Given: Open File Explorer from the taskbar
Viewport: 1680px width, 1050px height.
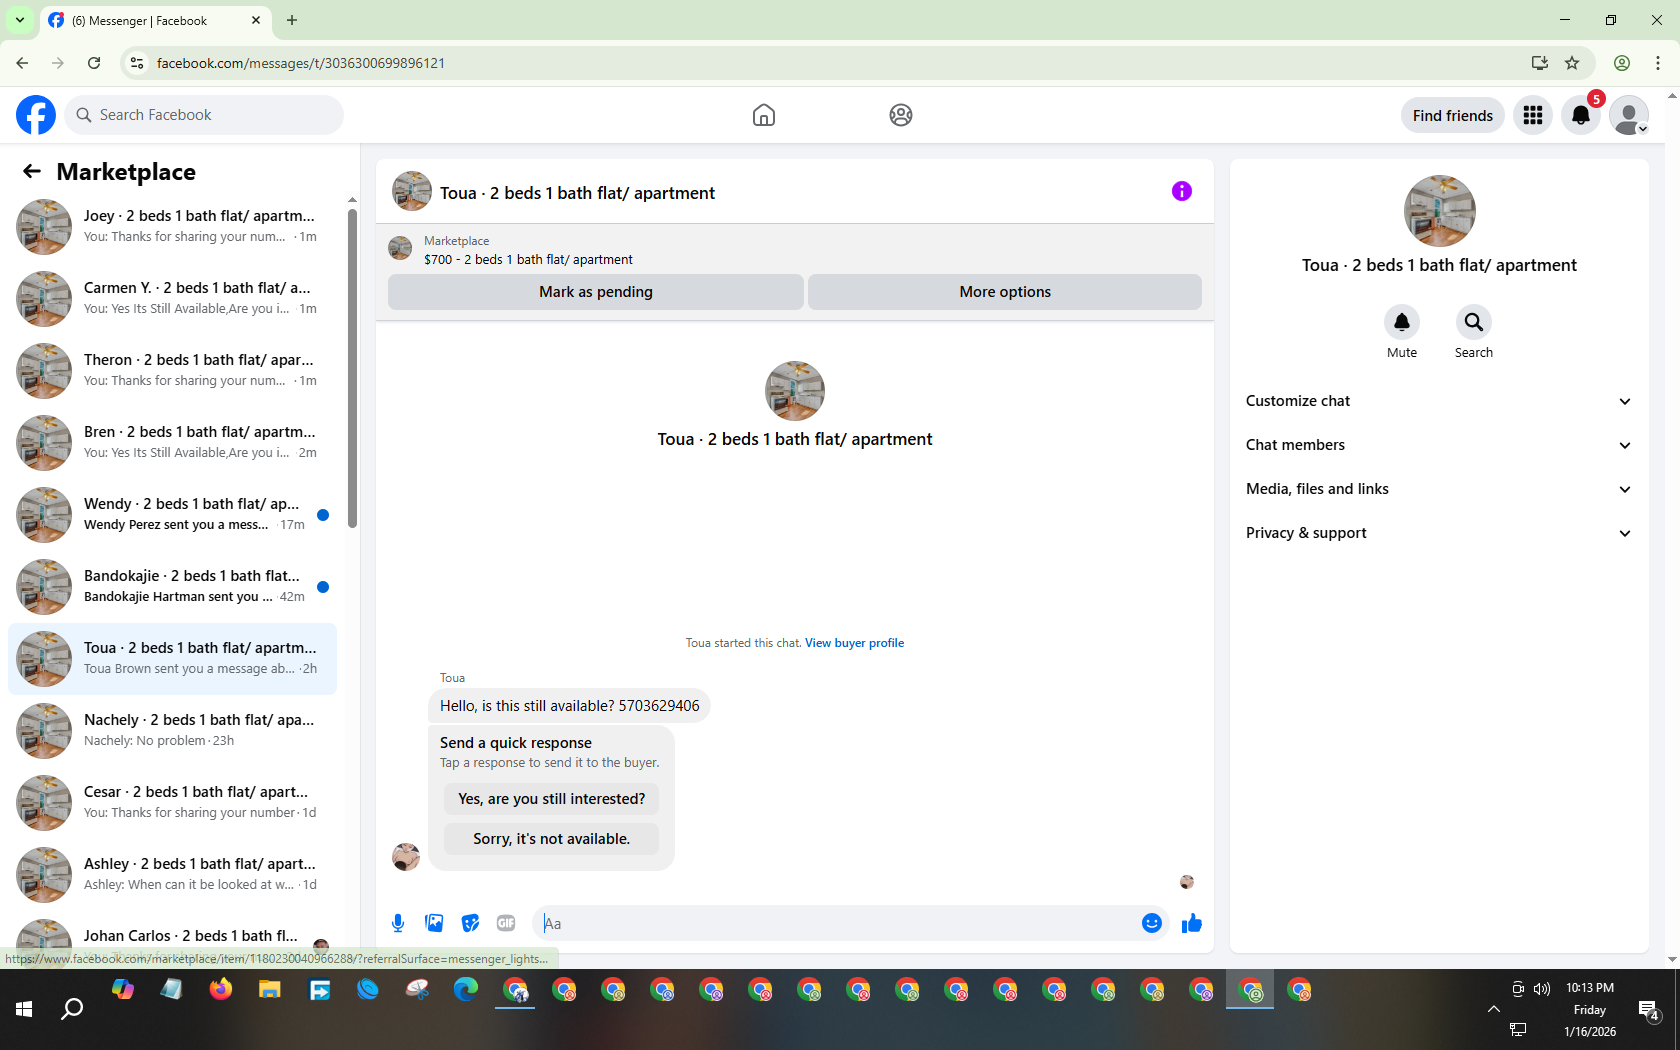Looking at the screenshot, I should (270, 990).
